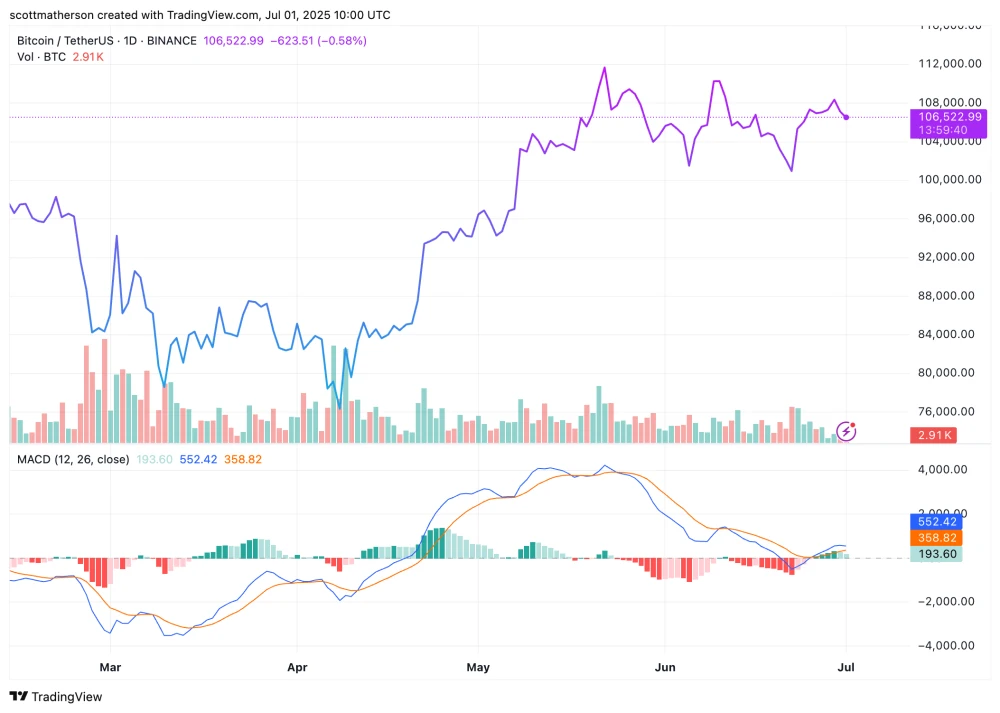Image resolution: width=1000 pixels, height=713 pixels.
Task: Click the 112,000.00 price axis label
Action: 950,64
